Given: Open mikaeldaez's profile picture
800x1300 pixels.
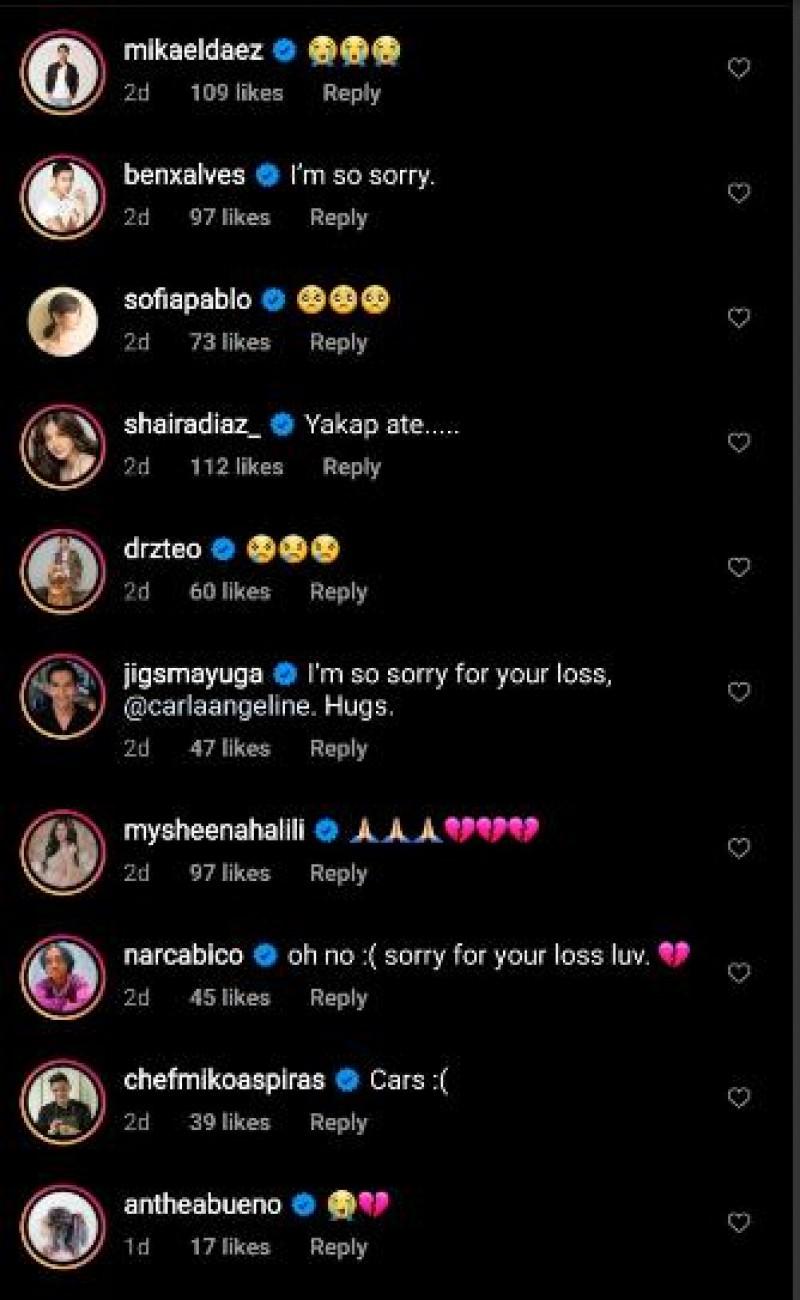Looking at the screenshot, I should point(63,70).
